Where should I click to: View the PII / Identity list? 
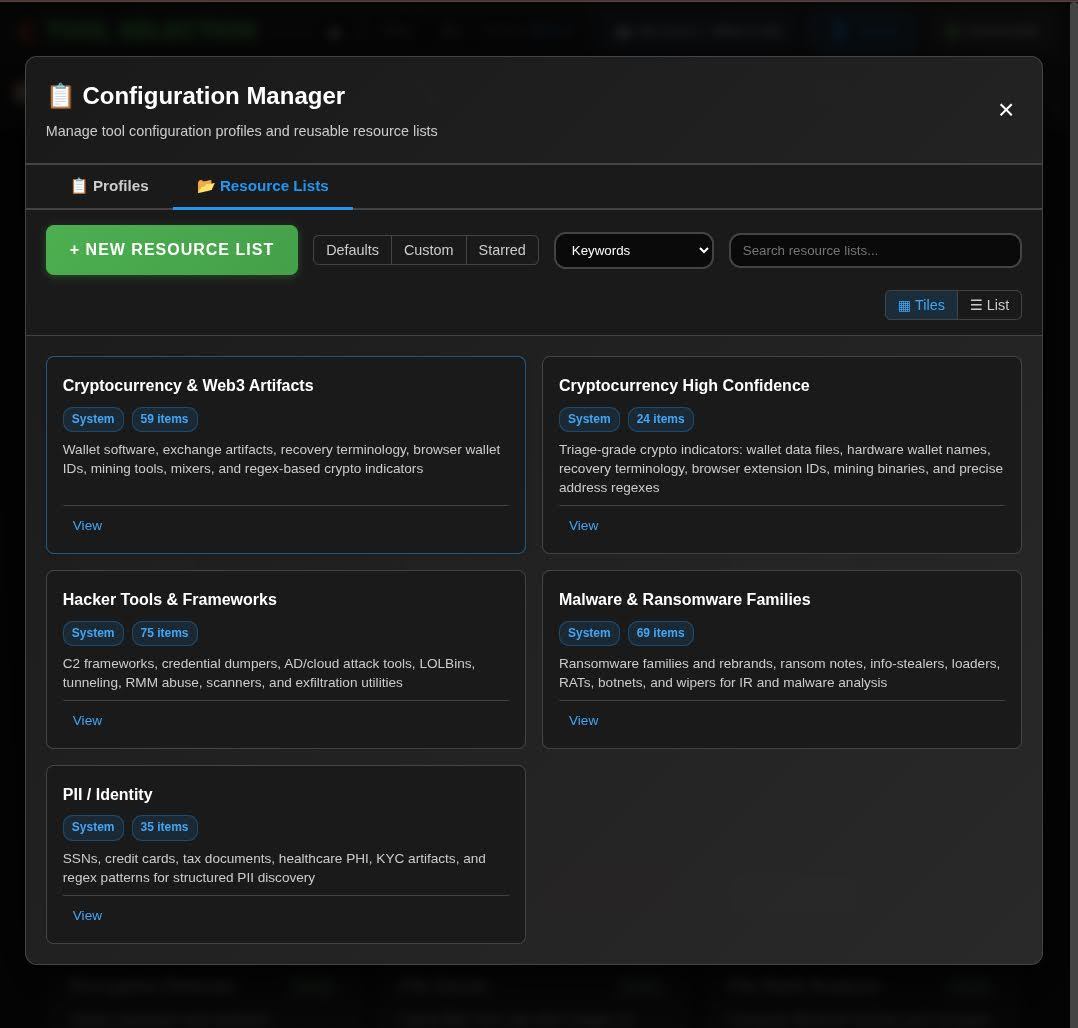coord(87,915)
